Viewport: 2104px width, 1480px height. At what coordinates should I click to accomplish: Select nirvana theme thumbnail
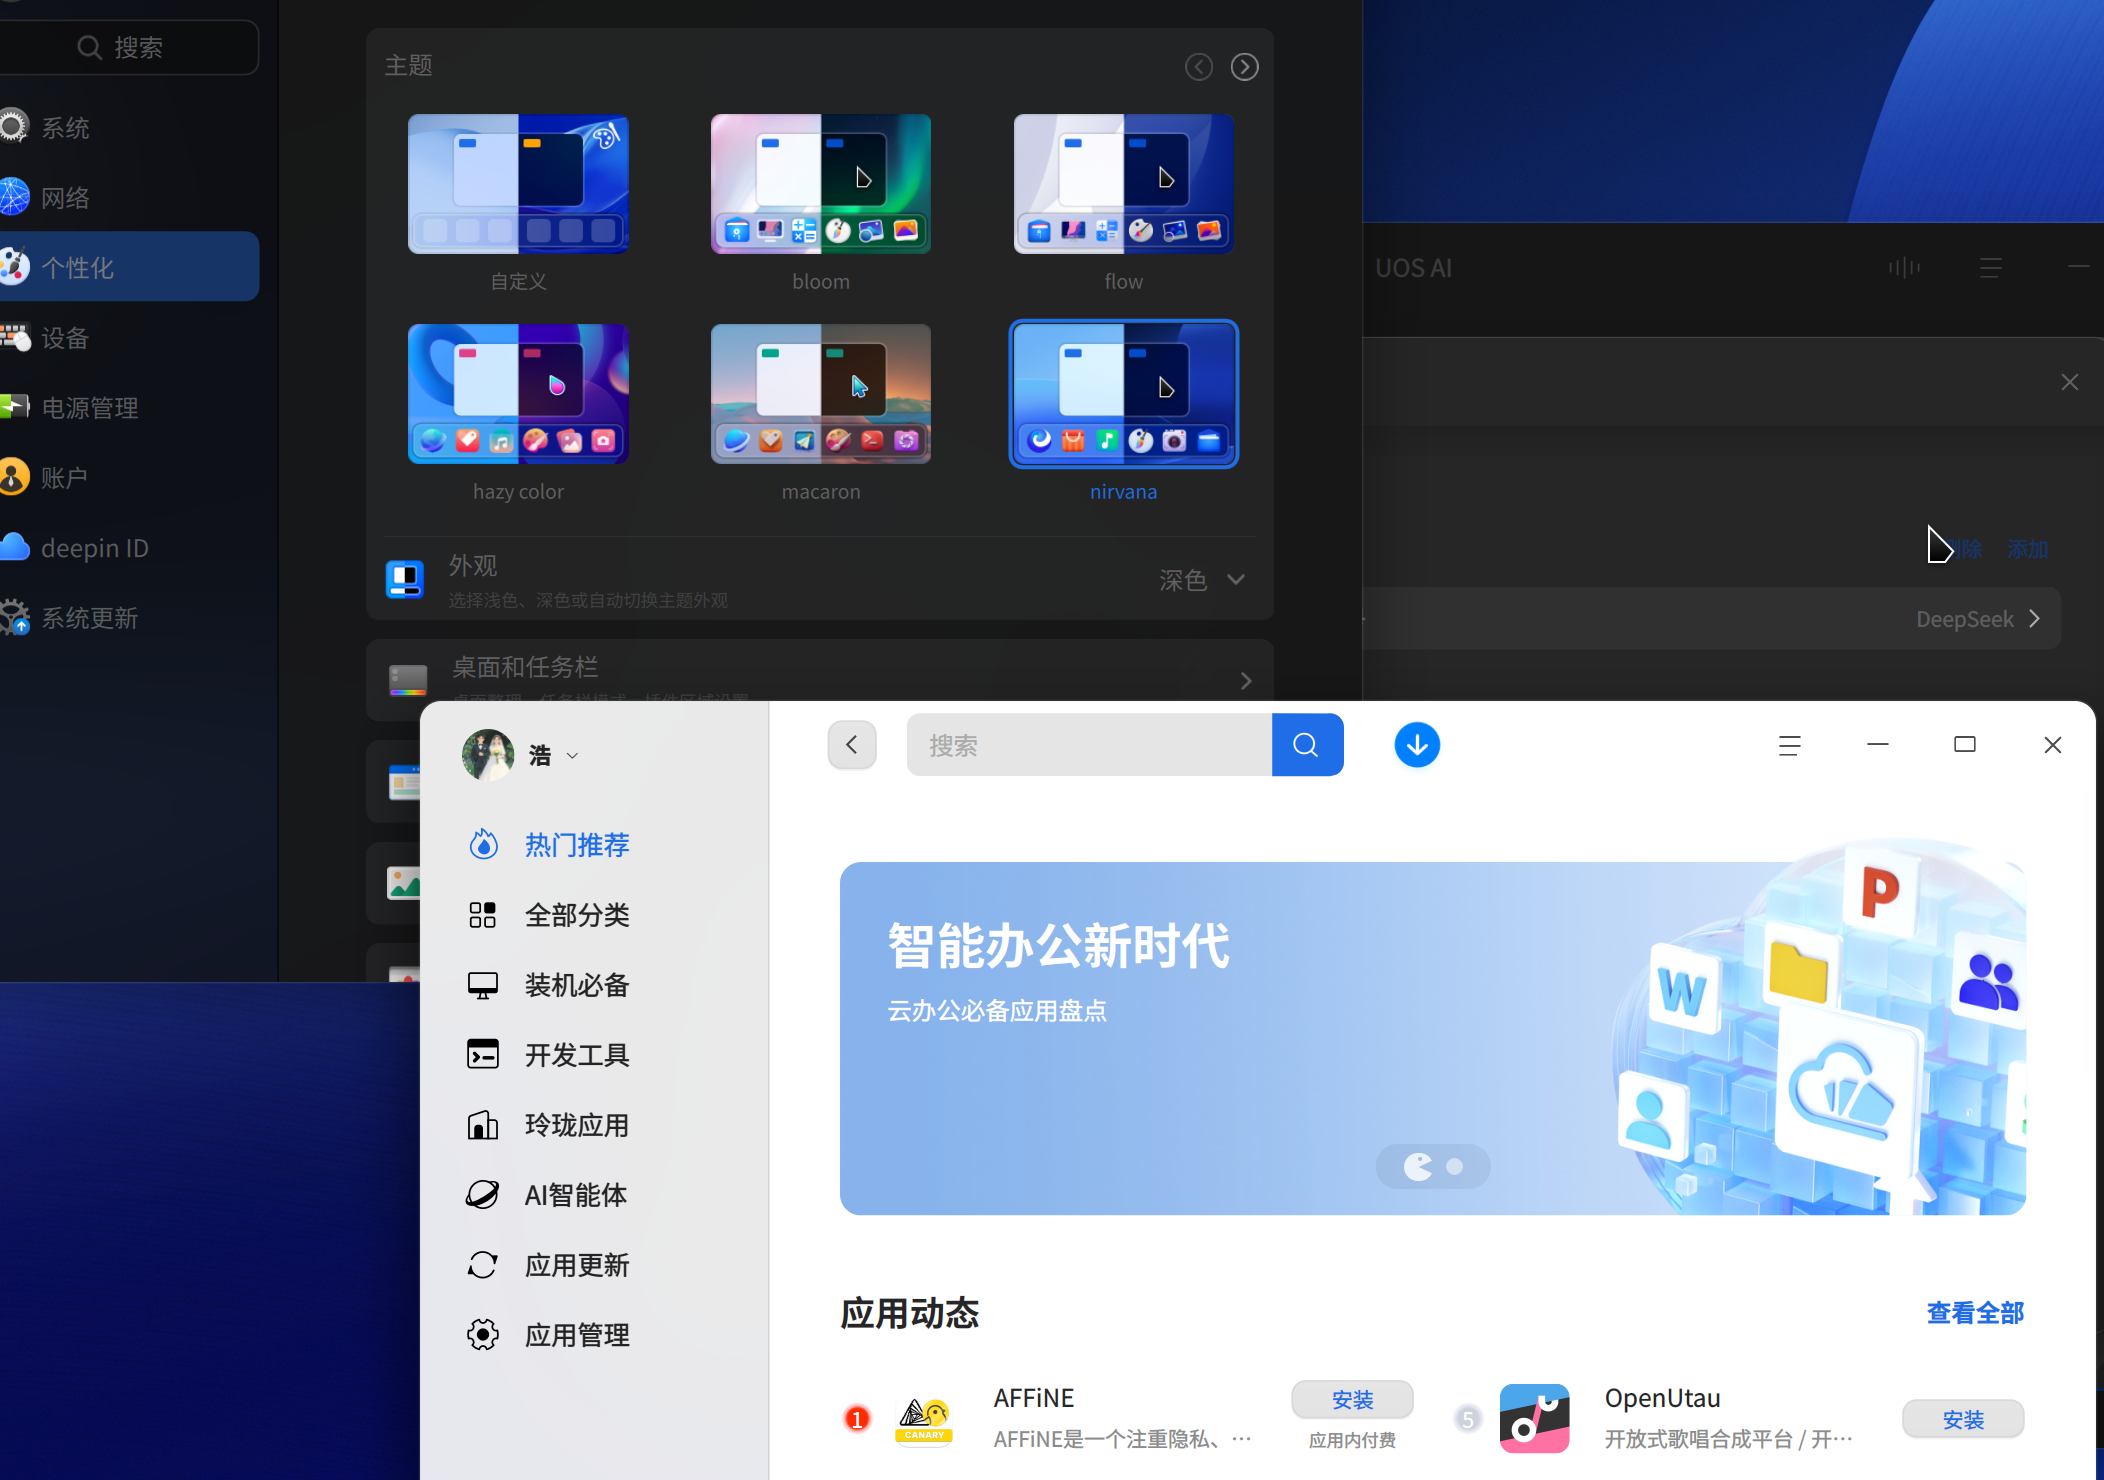click(1123, 394)
